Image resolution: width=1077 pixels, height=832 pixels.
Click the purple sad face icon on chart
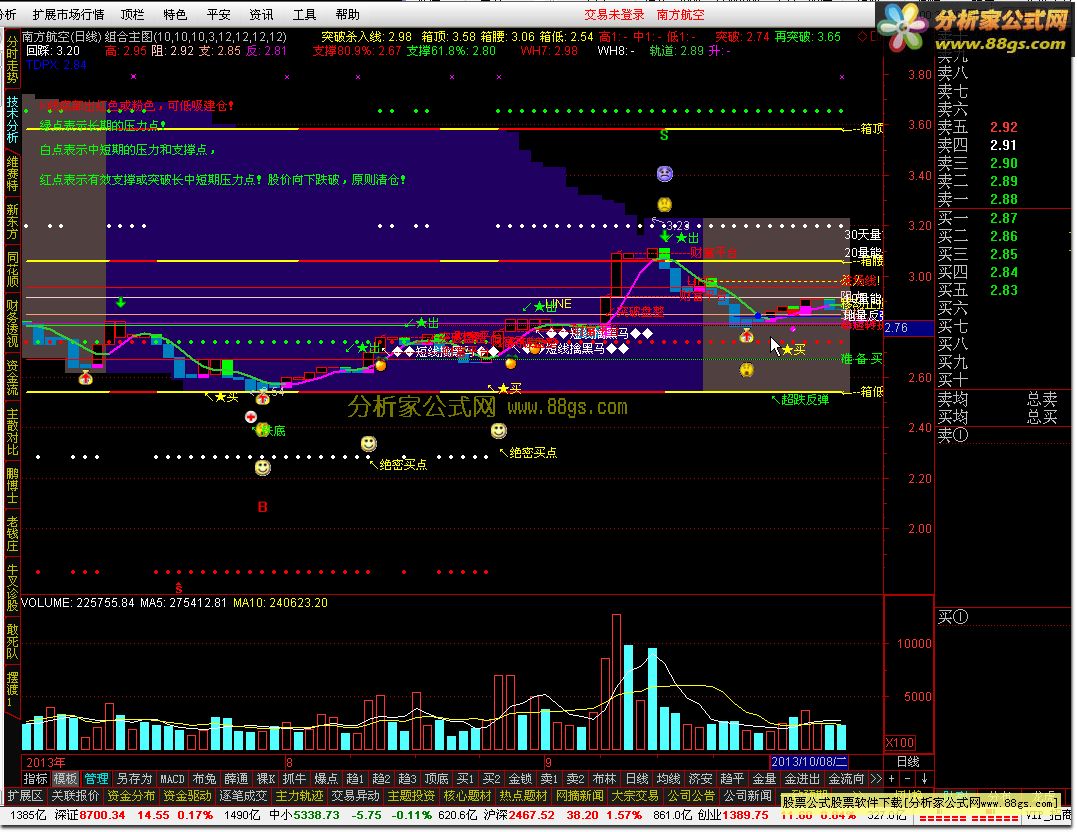pyautogui.click(x=664, y=174)
